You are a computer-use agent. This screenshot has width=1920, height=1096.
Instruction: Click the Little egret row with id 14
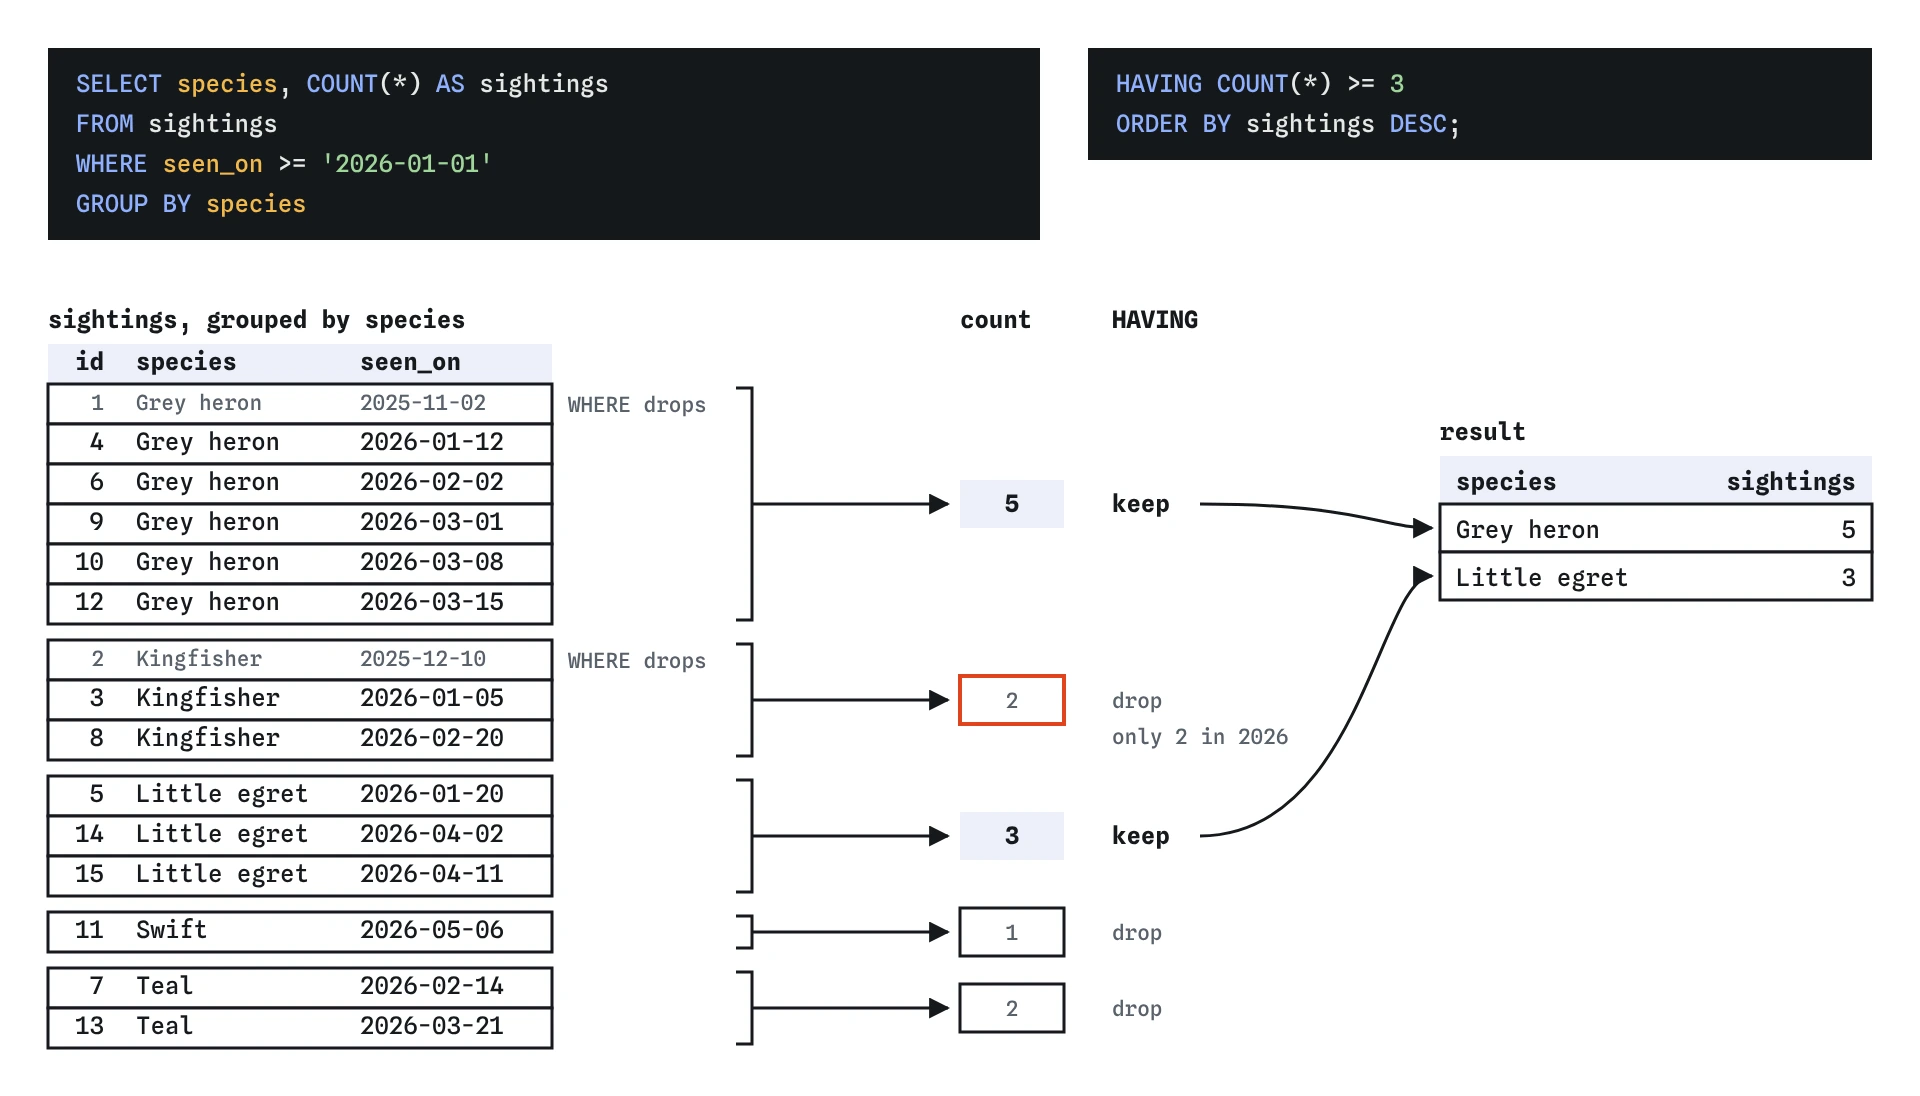300,835
